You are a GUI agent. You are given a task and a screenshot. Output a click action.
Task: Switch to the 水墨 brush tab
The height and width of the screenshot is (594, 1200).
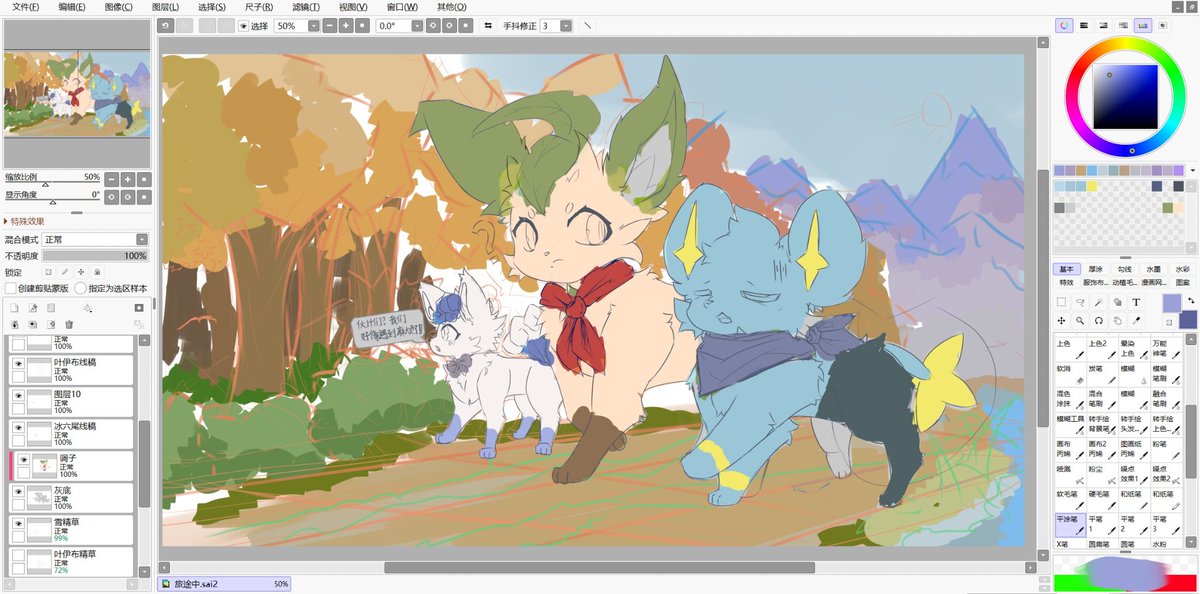coord(1154,269)
